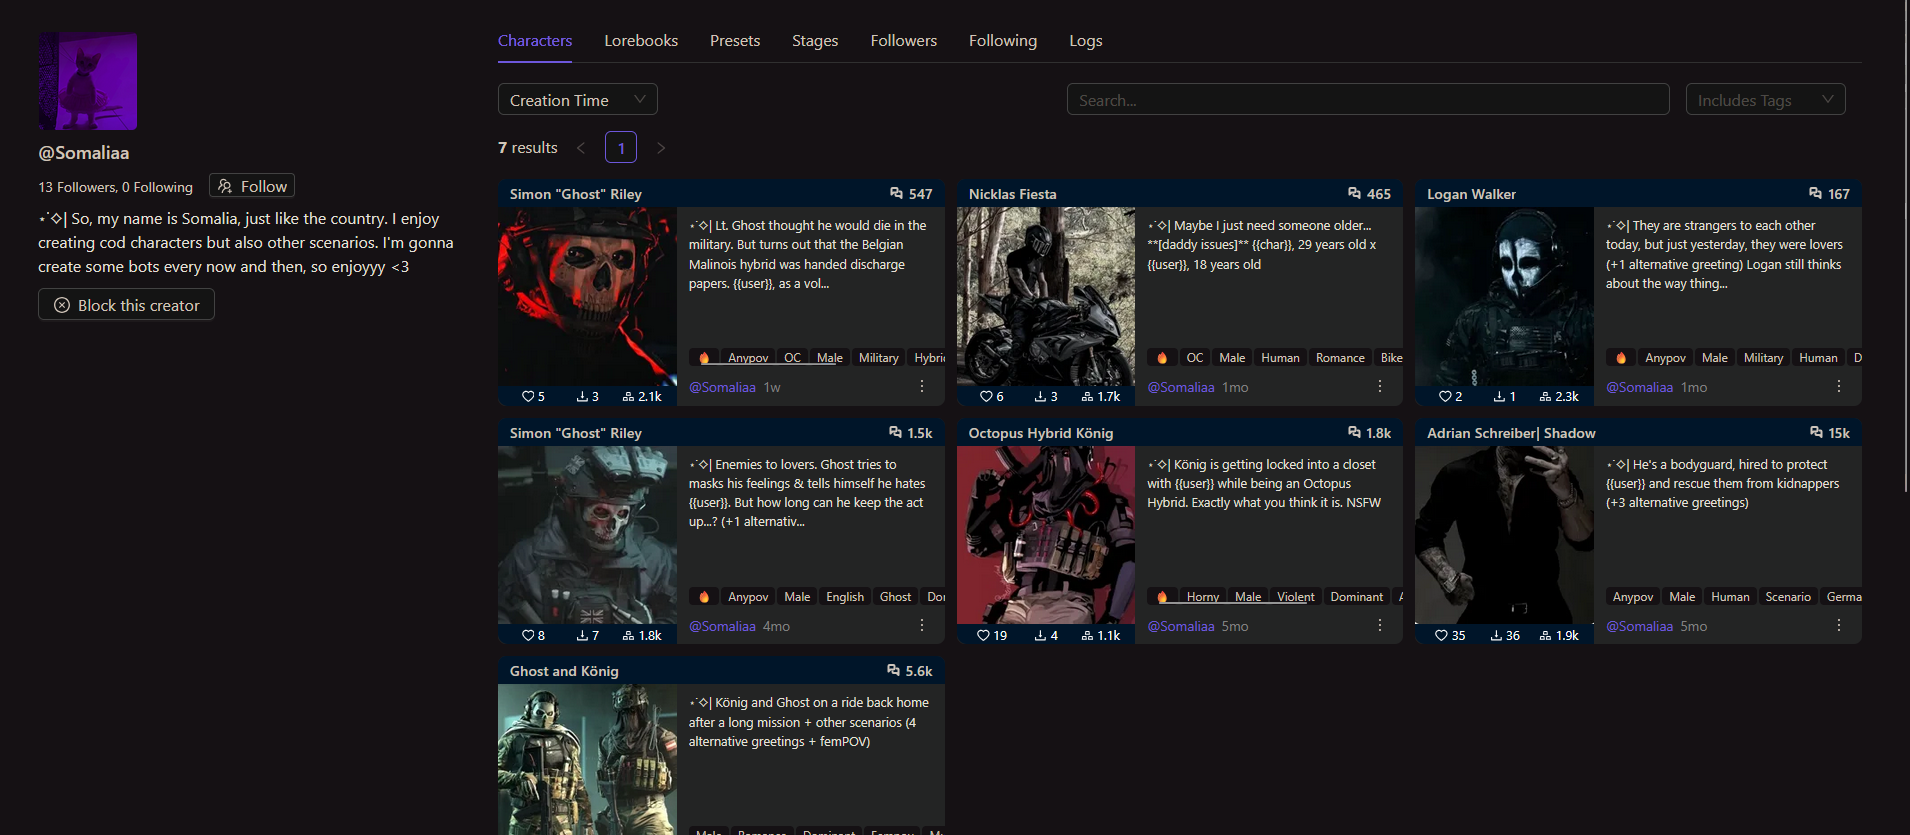Open Adrian Schreiber character thumbnail

[x=1504, y=535]
